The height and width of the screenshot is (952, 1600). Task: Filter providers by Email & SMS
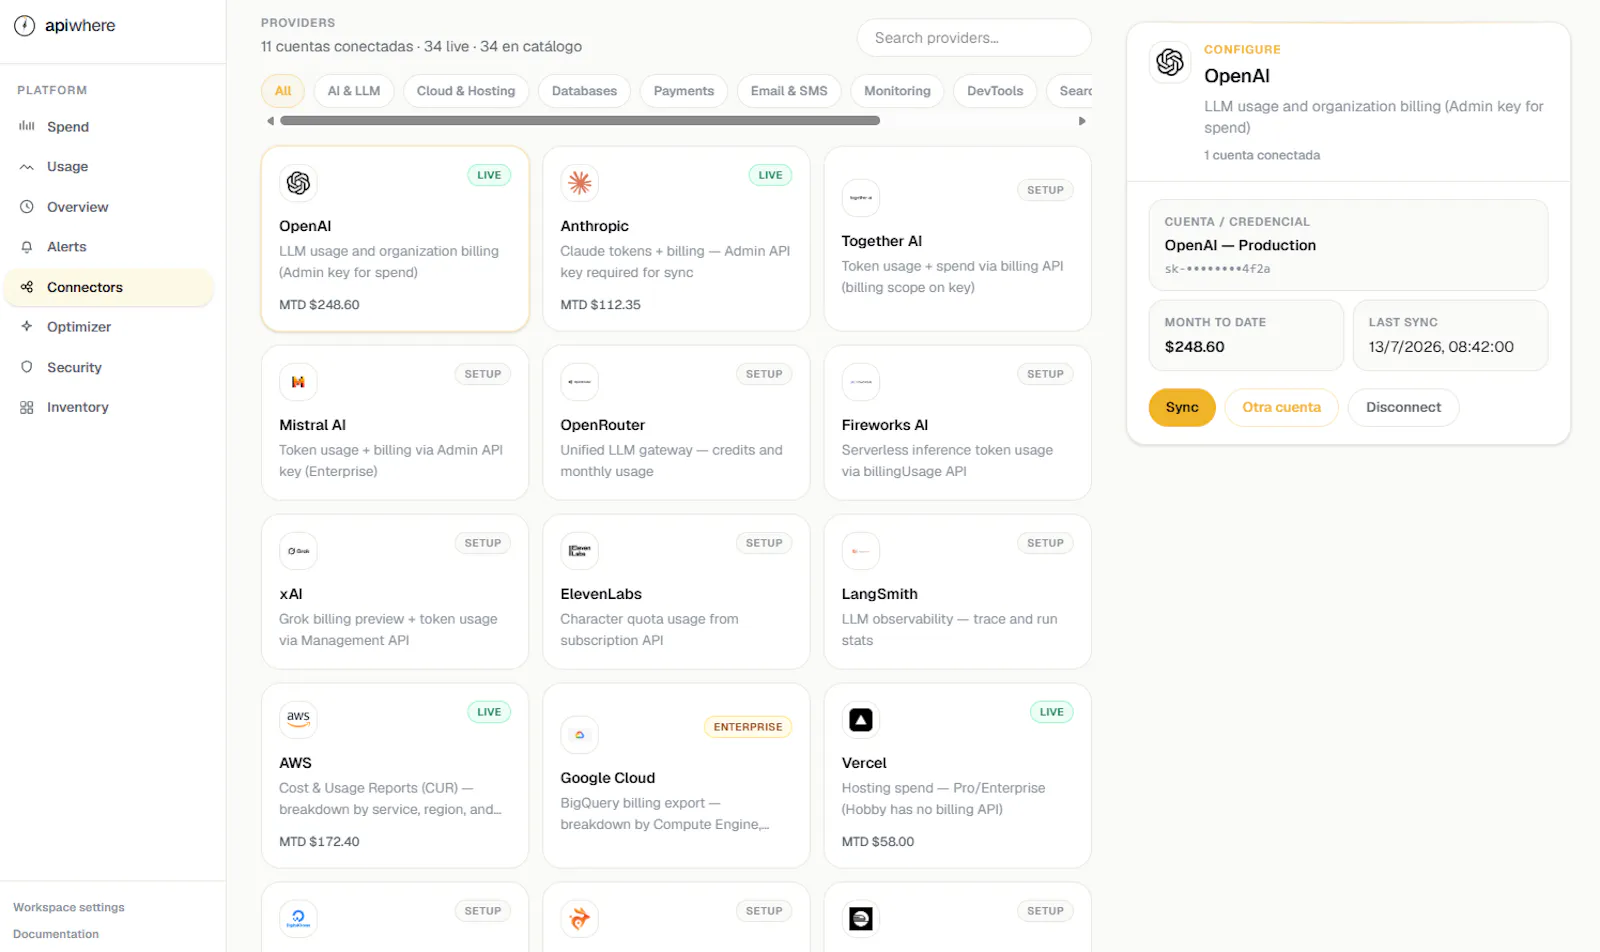tap(789, 91)
